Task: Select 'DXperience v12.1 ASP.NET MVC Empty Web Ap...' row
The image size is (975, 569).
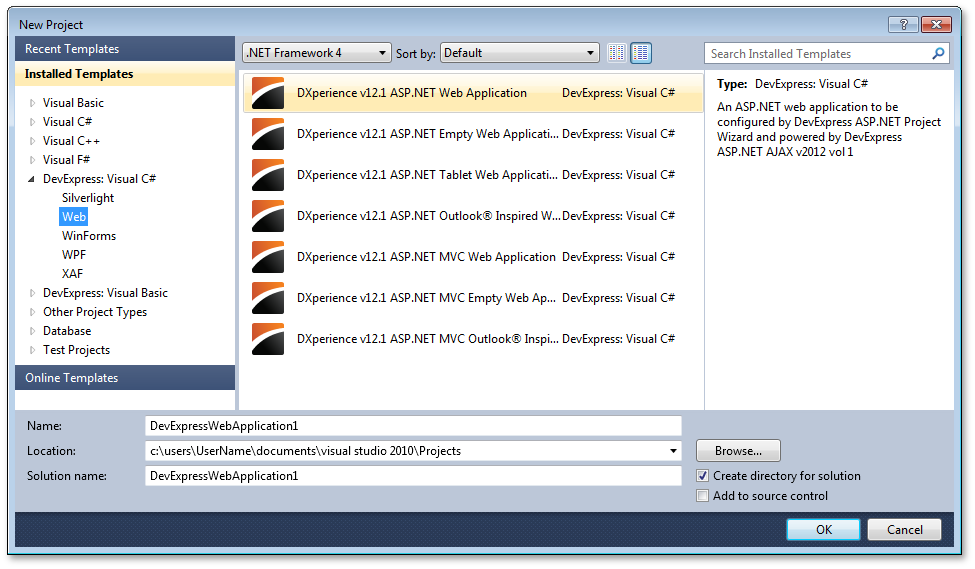Action: [473, 298]
